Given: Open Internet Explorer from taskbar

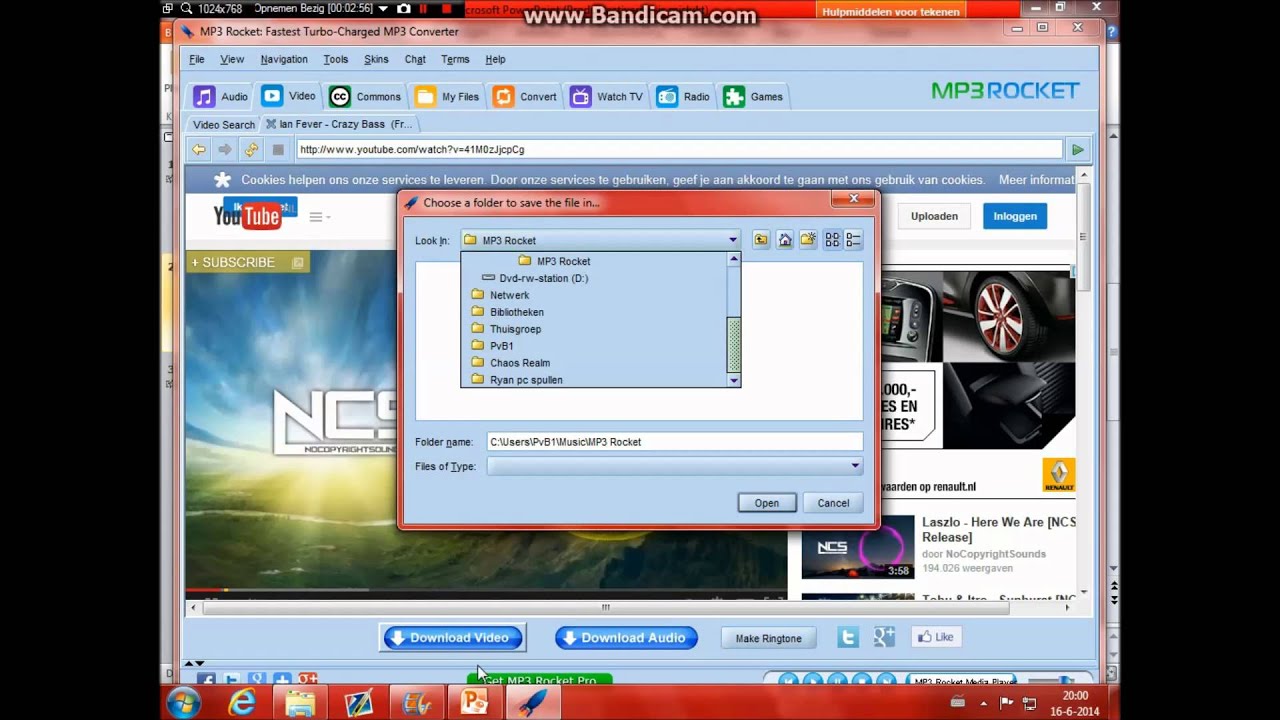Looking at the screenshot, I should coord(242,703).
